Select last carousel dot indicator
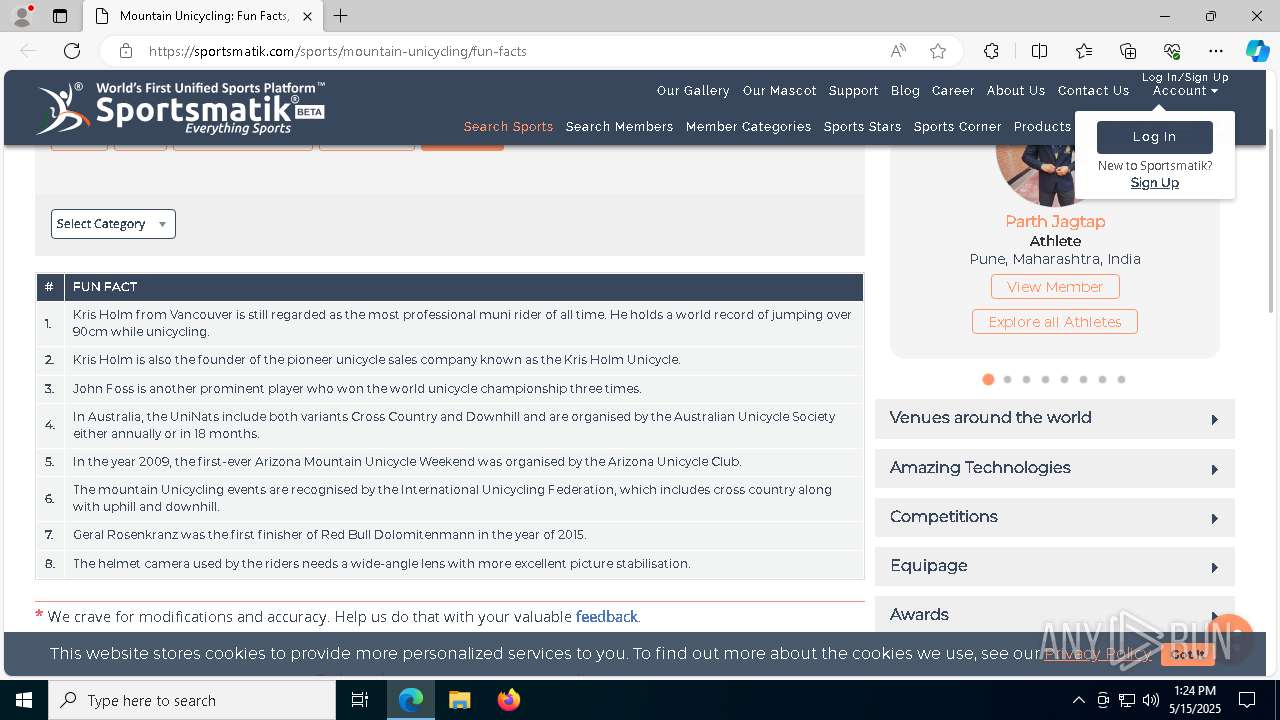Image resolution: width=1280 pixels, height=720 pixels. [x=1121, y=380]
